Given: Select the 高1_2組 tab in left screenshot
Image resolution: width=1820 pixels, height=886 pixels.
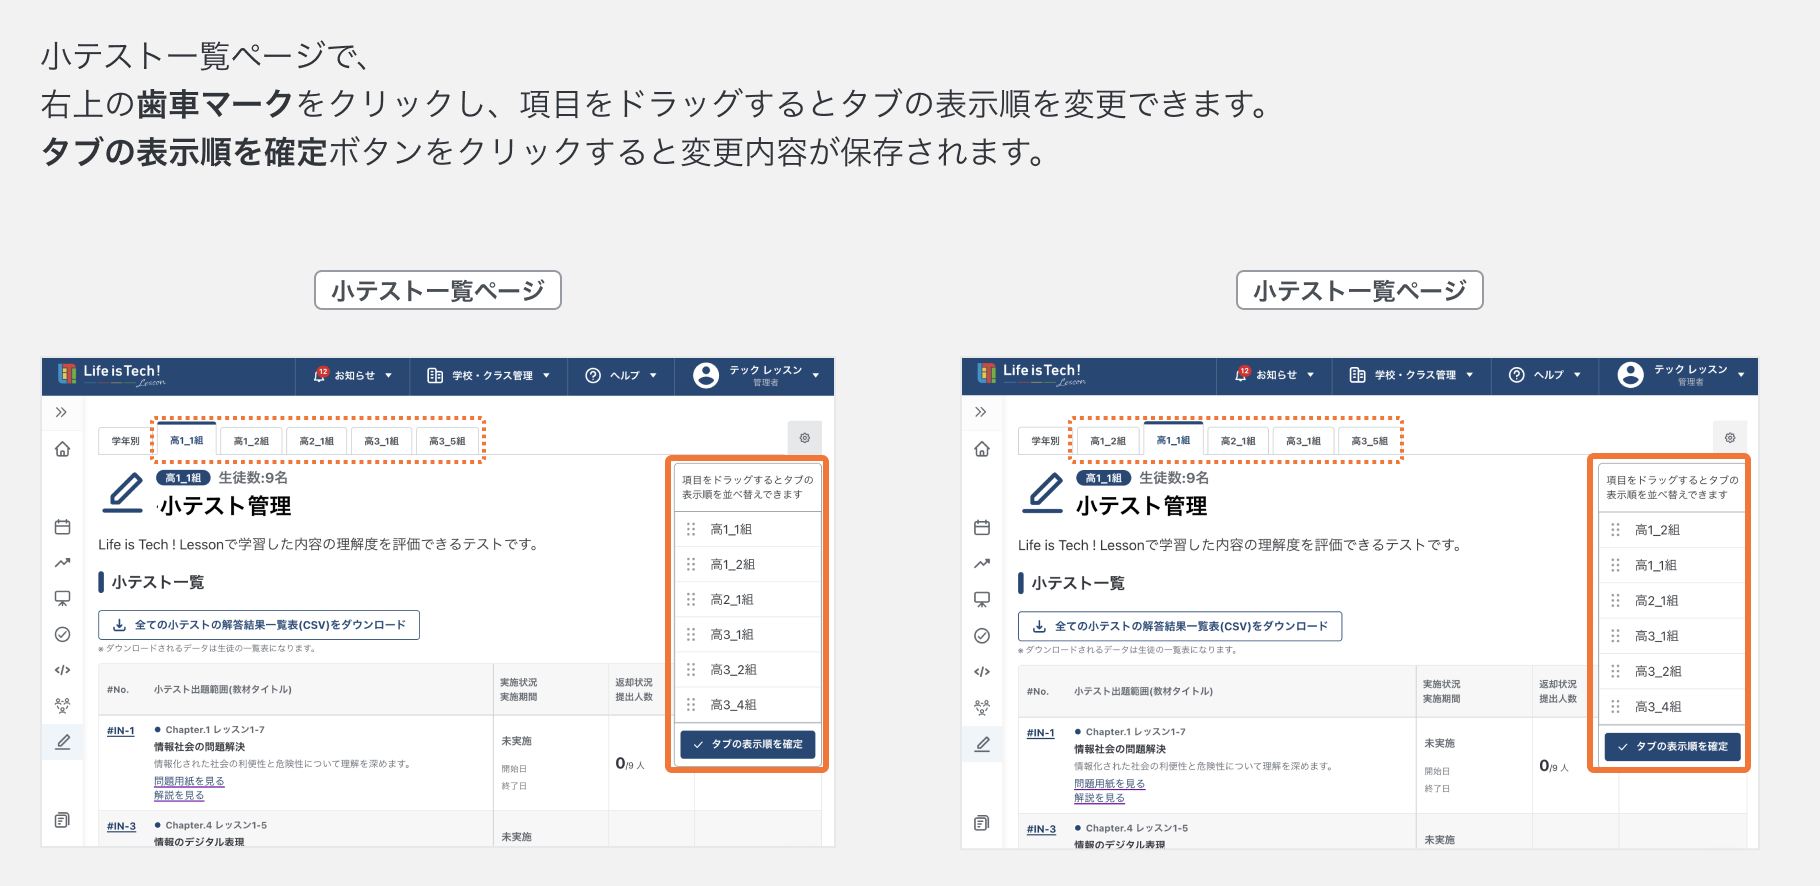Looking at the screenshot, I should 251,441.
